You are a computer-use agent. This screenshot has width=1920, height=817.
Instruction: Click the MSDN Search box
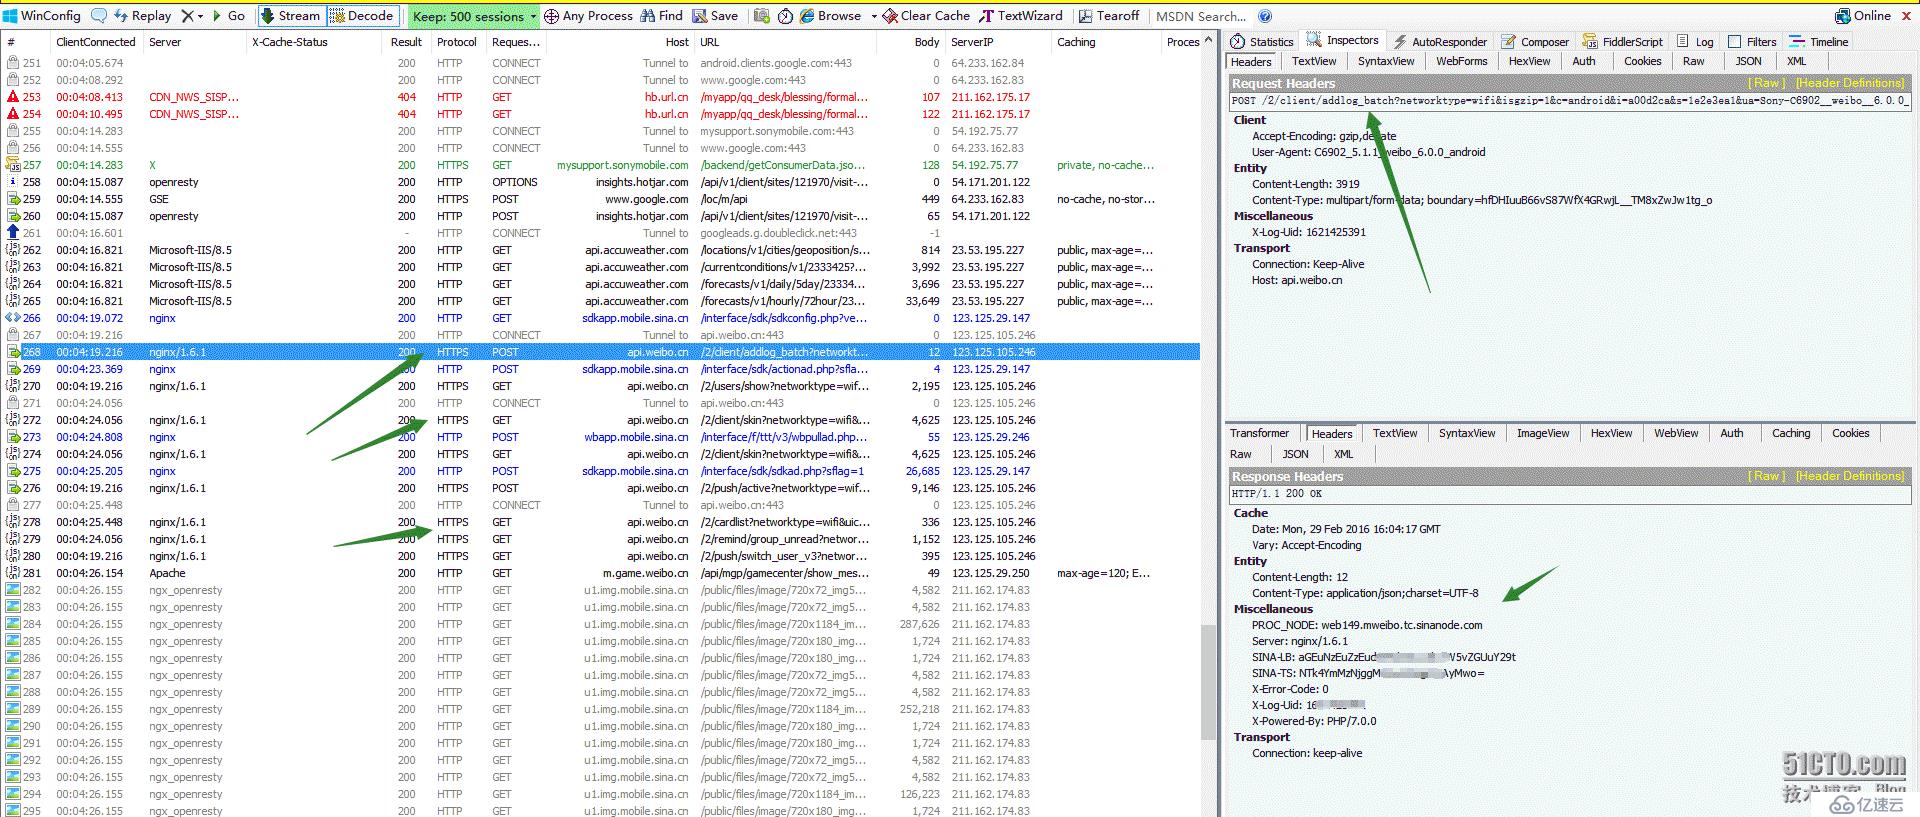(x=1201, y=16)
